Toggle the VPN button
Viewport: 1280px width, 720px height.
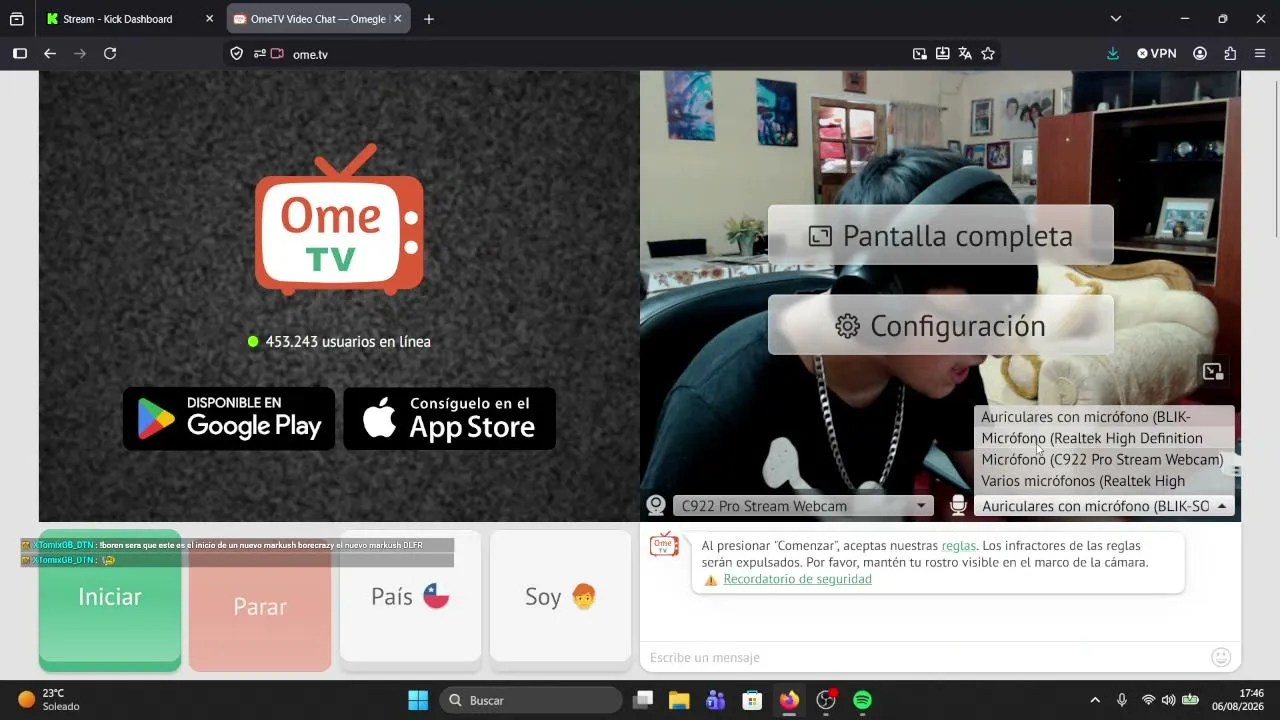coord(1157,54)
